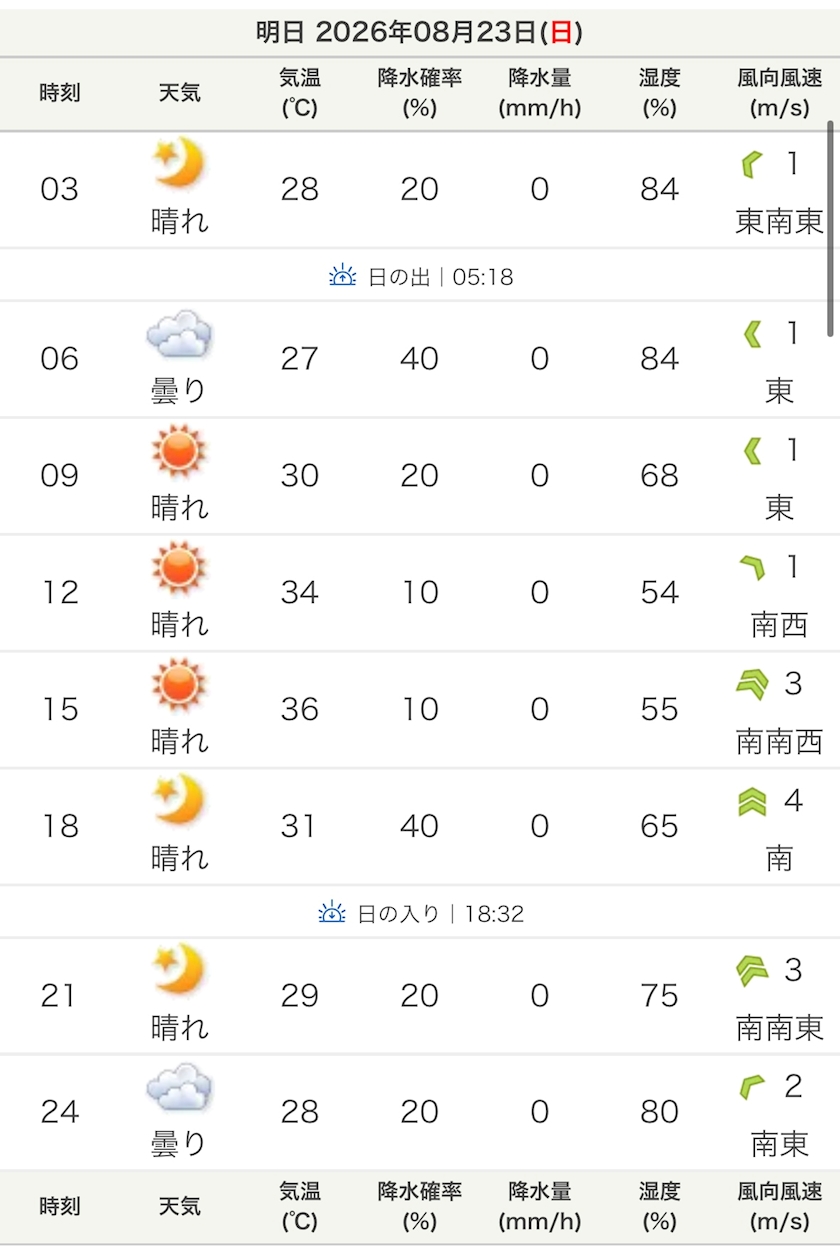Image resolution: width=840 pixels, height=1254 pixels.
Task: Click the sun icon at 15 o'clock
Action: pos(179,684)
